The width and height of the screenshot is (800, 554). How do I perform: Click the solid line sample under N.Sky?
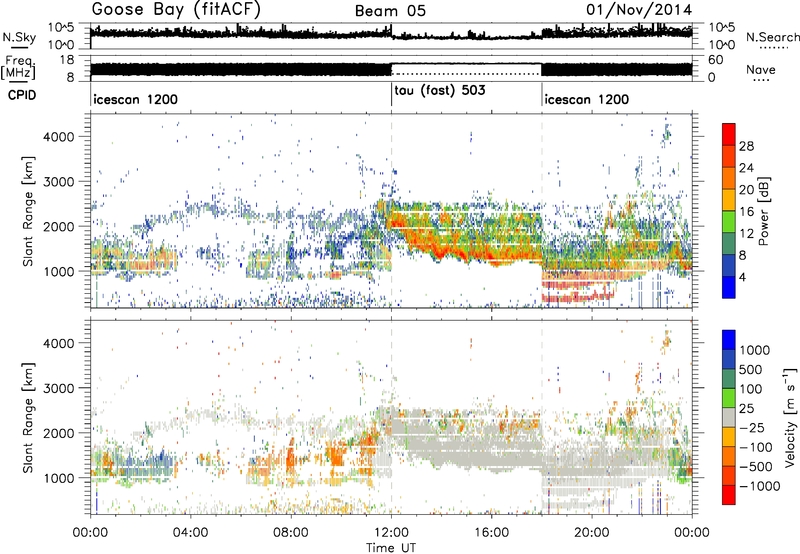pos(19,47)
